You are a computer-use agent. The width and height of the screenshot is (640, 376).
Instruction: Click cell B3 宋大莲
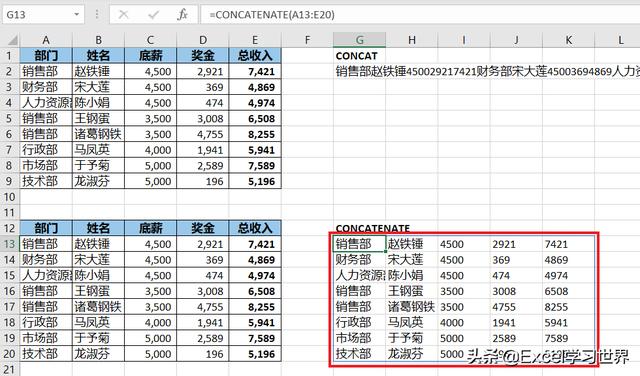(x=98, y=87)
